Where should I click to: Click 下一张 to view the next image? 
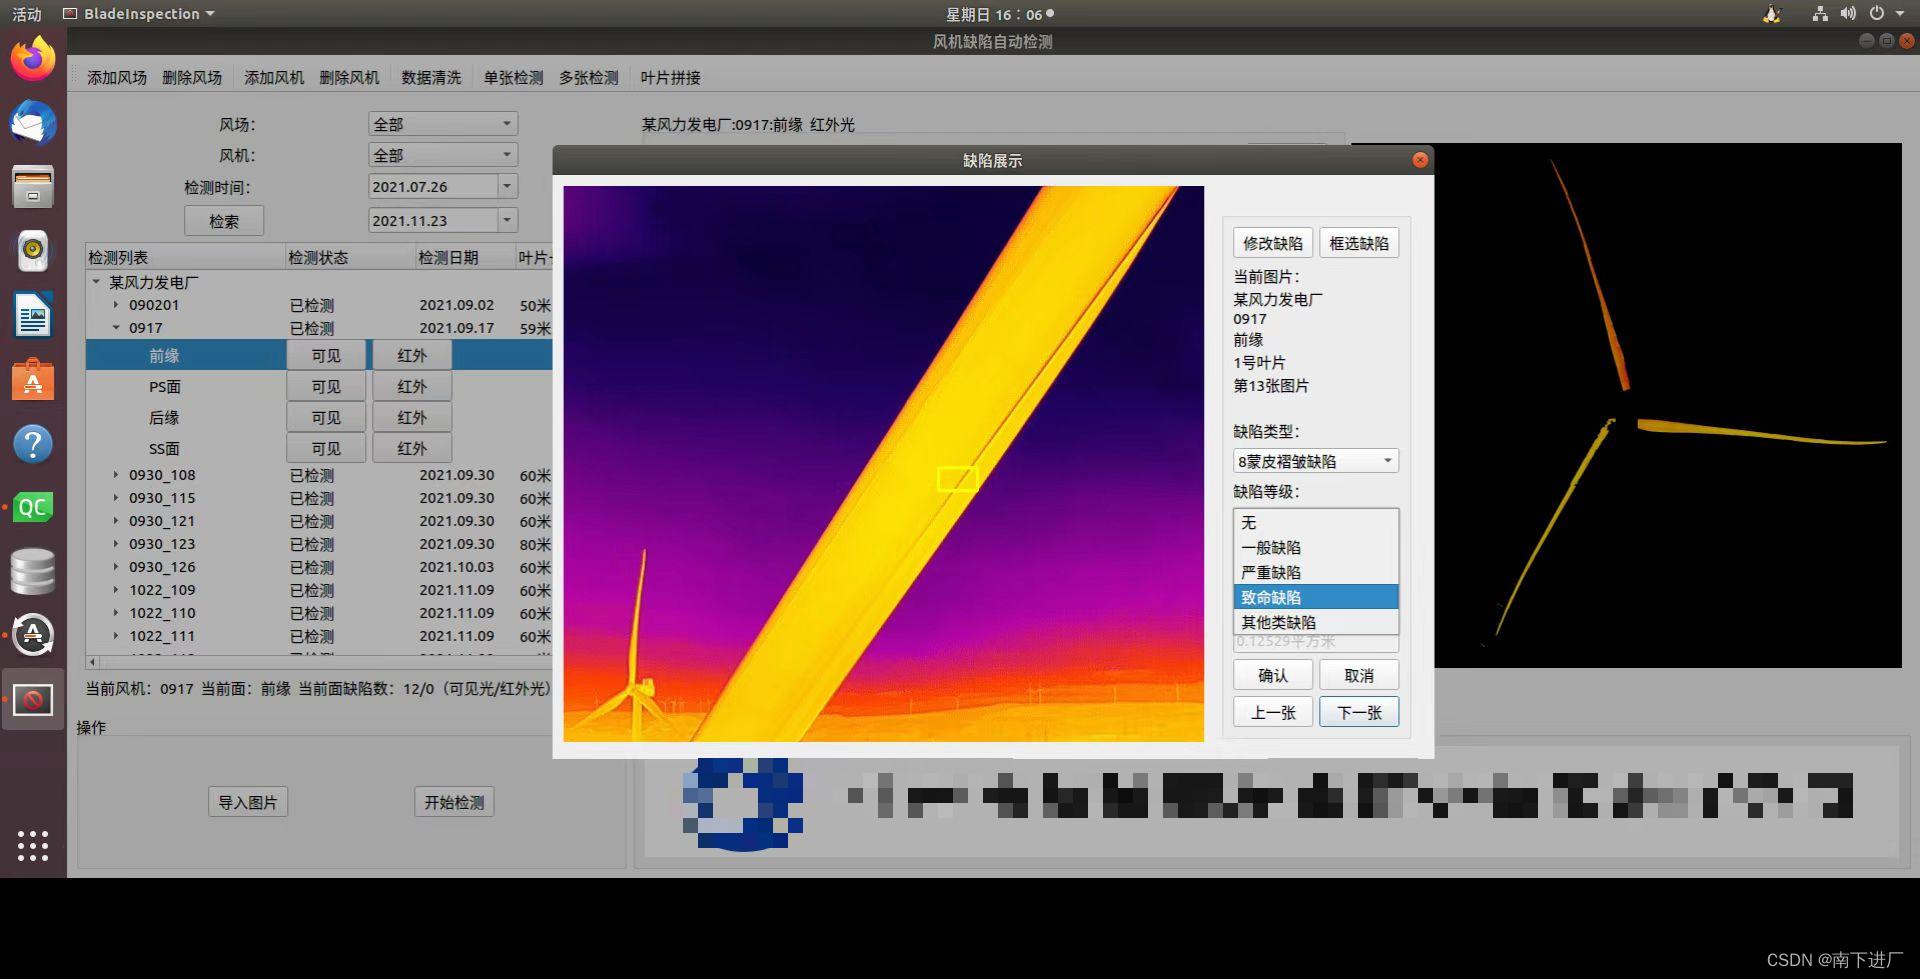[1358, 711]
